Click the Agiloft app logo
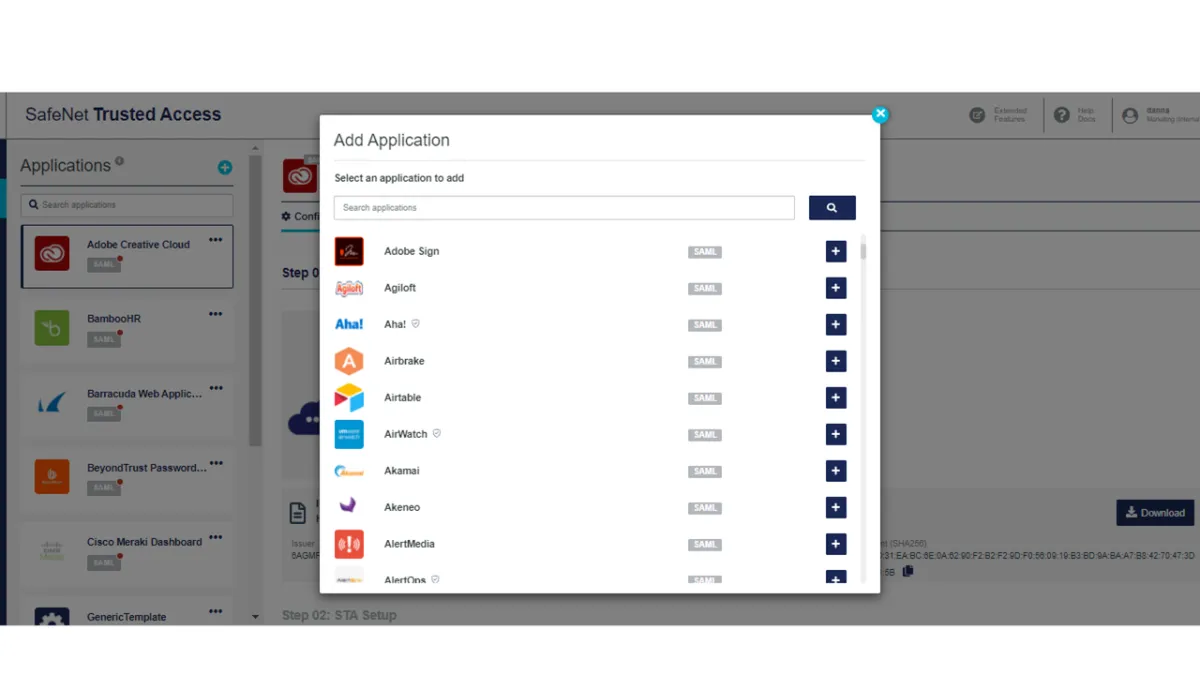 tap(348, 288)
